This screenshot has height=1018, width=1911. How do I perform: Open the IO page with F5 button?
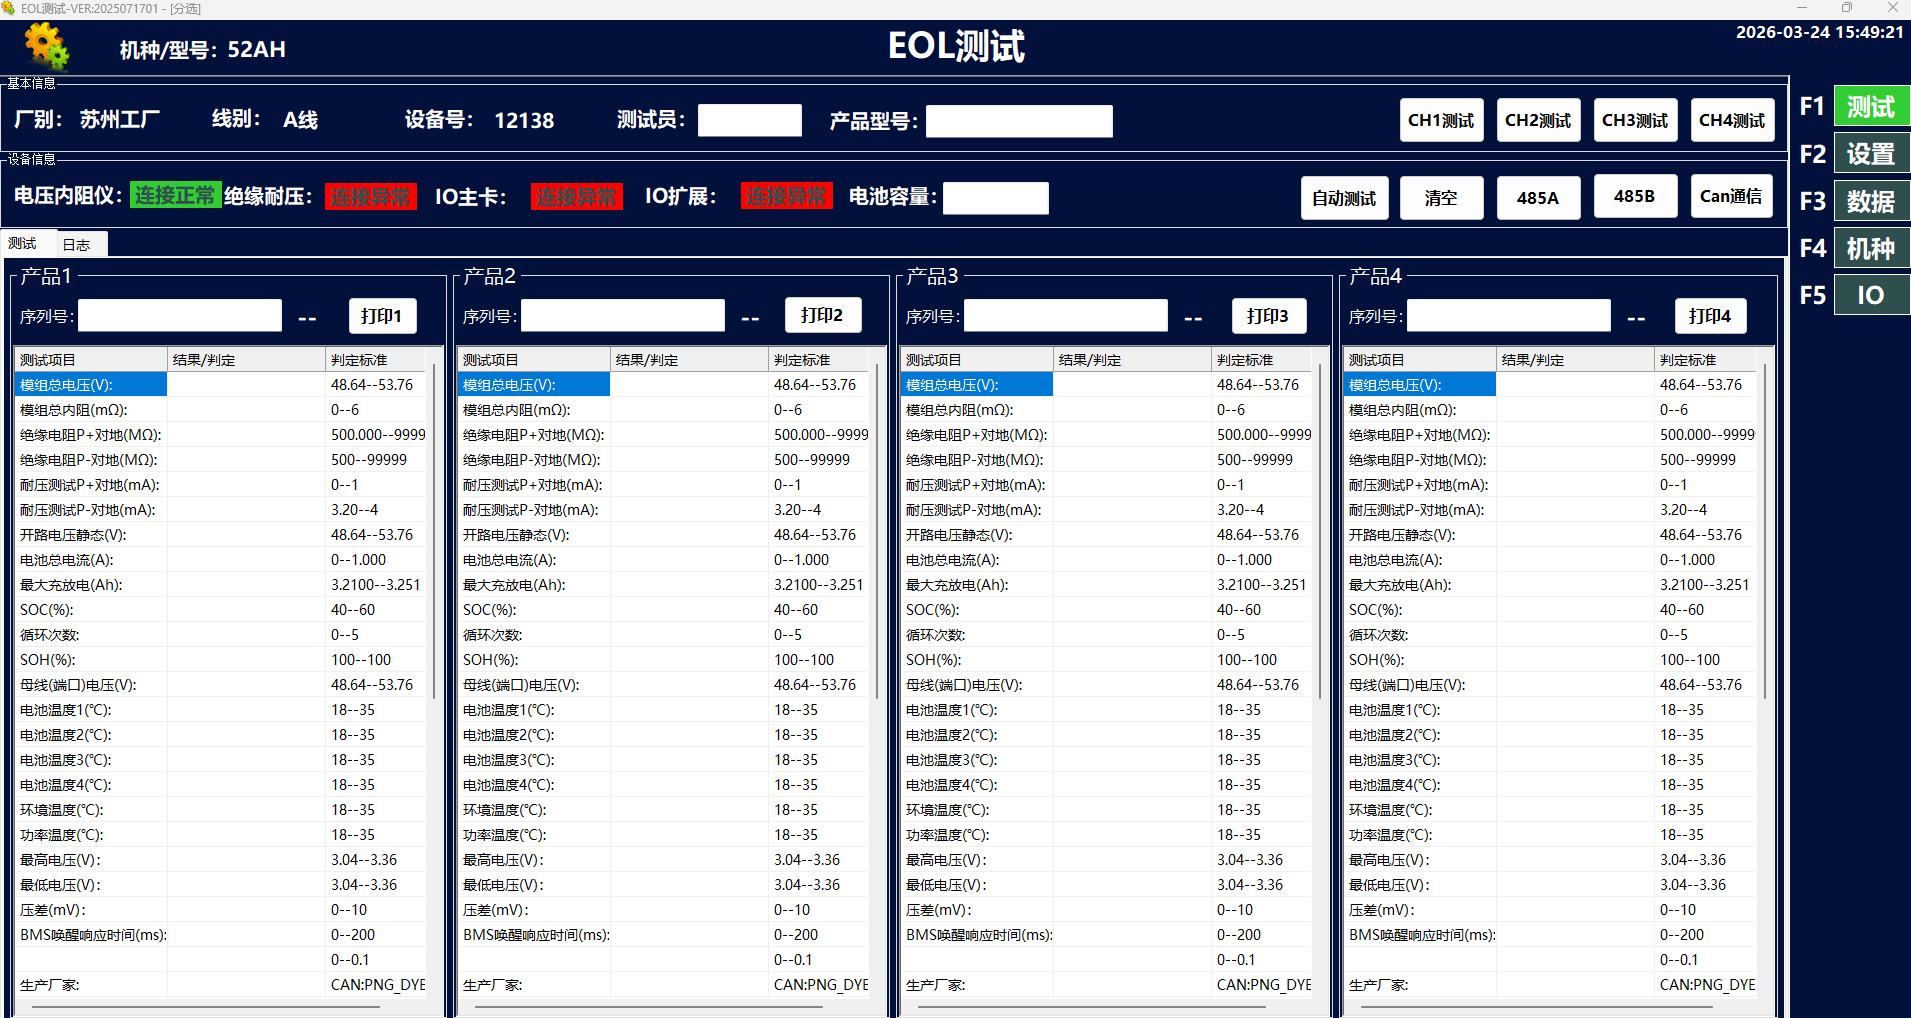1870,295
